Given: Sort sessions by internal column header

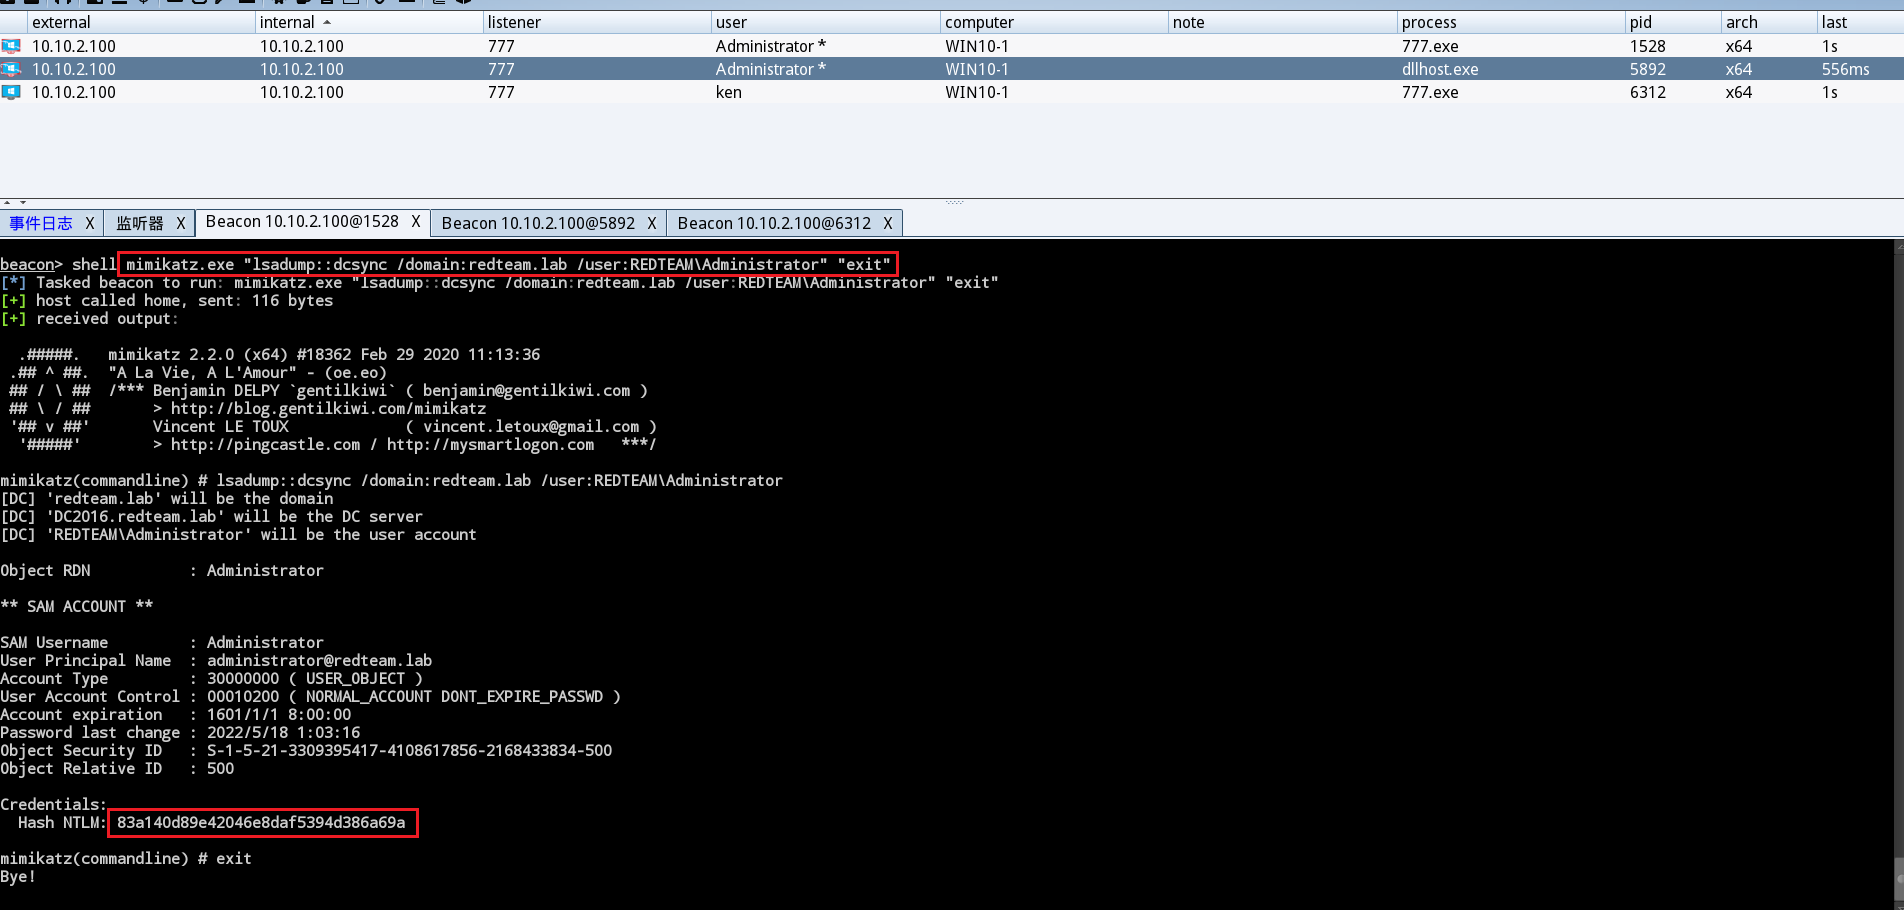Looking at the screenshot, I should tap(368, 22).
